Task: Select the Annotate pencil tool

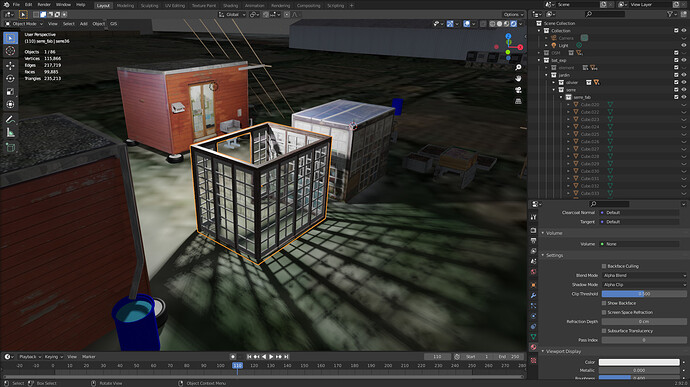Action: tap(10, 119)
